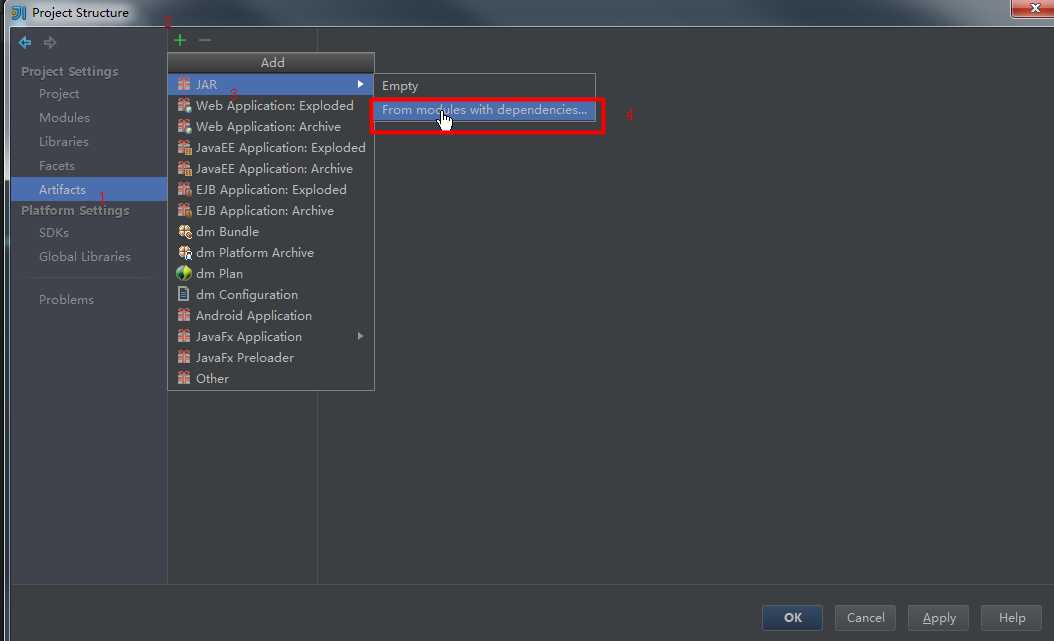Select dm Platform Archive type
Viewport: 1054px width, 641px height.
[270, 253]
